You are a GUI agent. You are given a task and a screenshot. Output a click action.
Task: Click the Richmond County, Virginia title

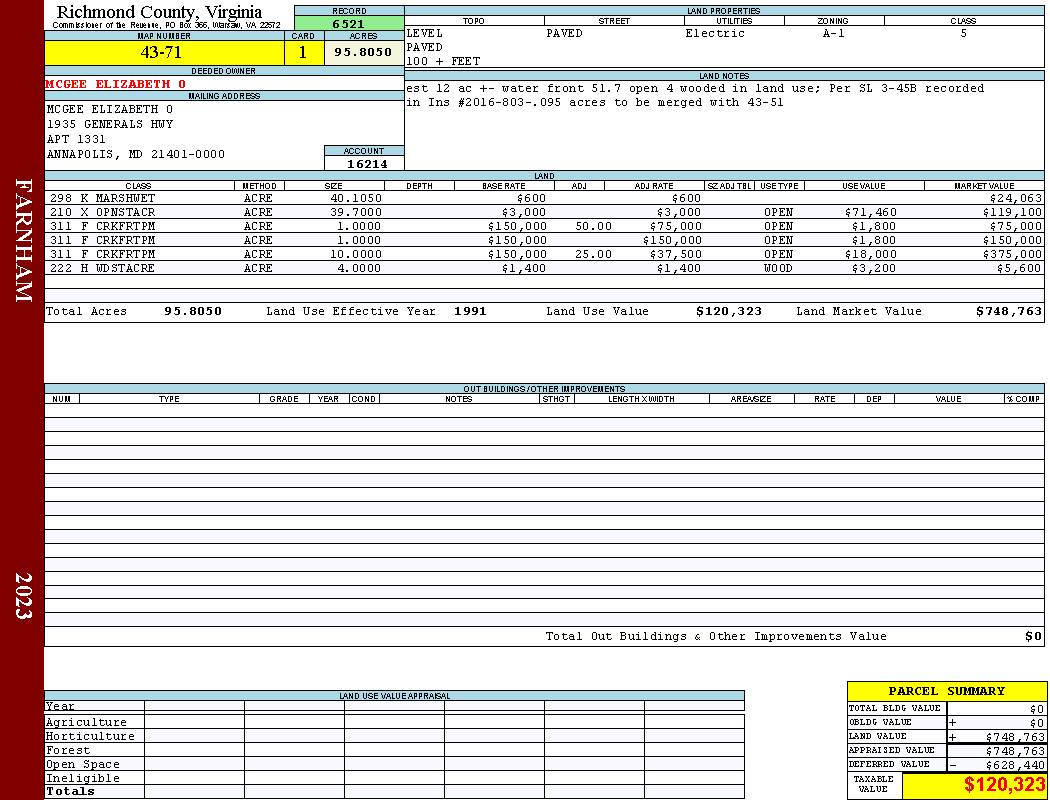point(159,11)
